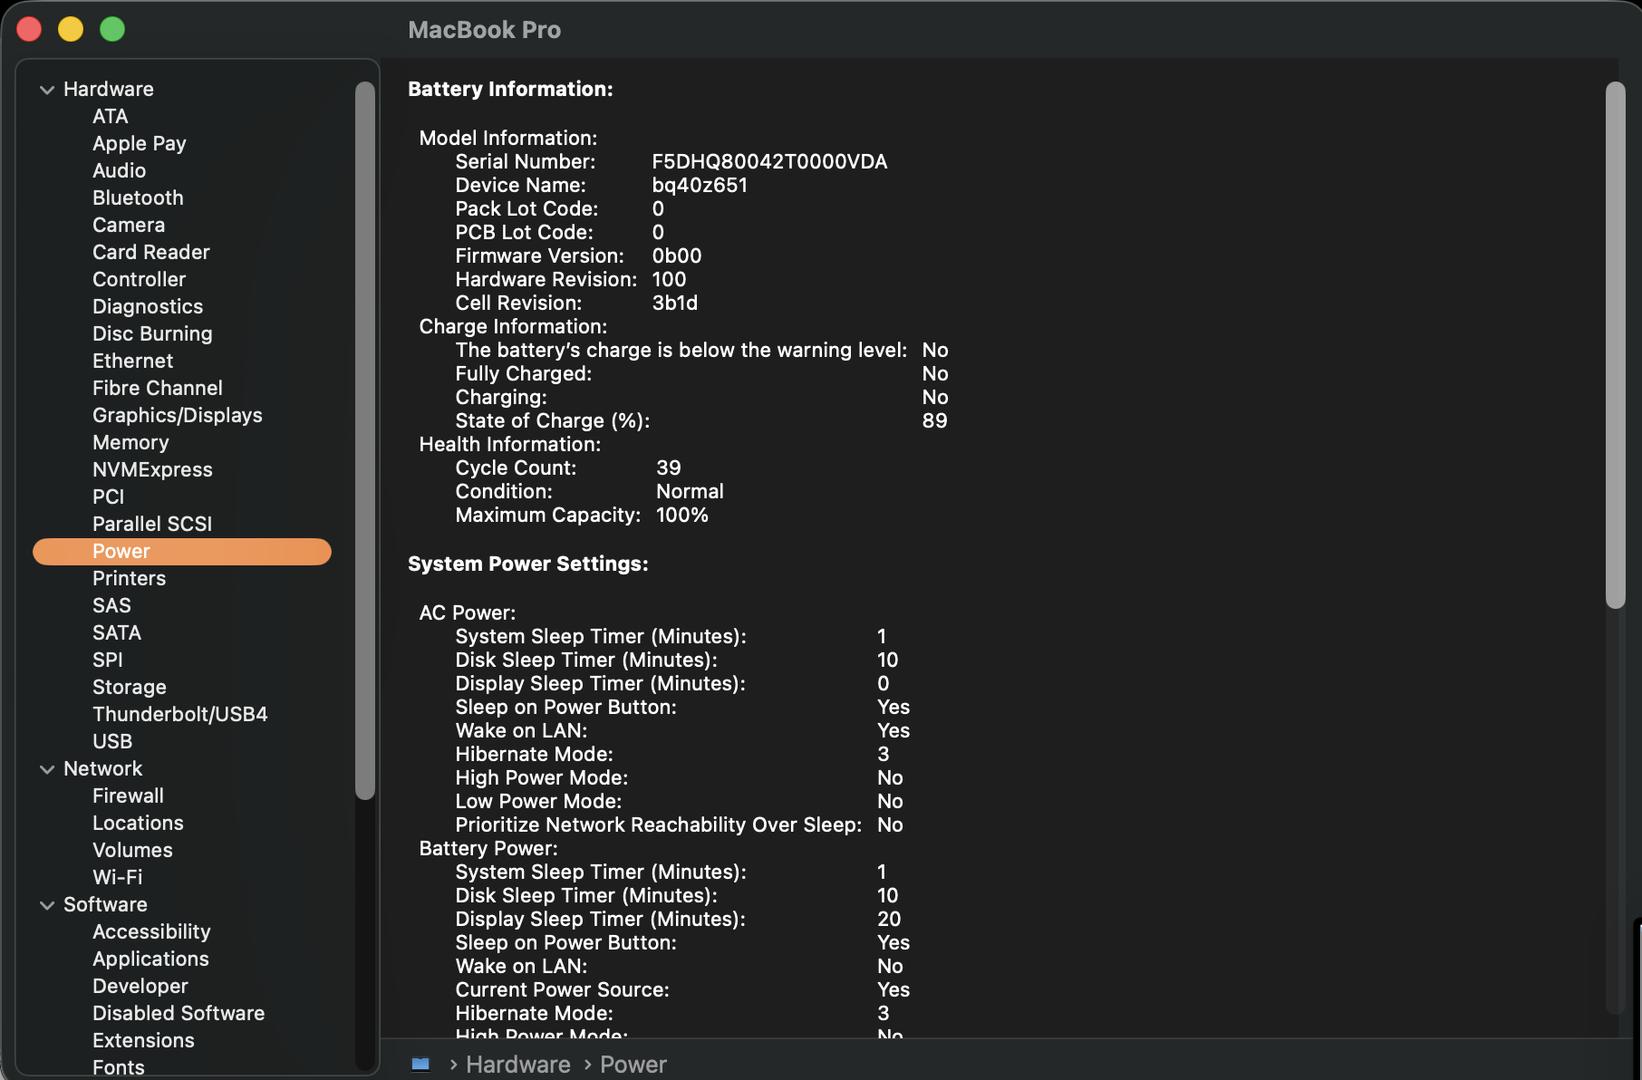This screenshot has width=1642, height=1080.
Task: Open Wi-Fi under Network
Action: 117,877
